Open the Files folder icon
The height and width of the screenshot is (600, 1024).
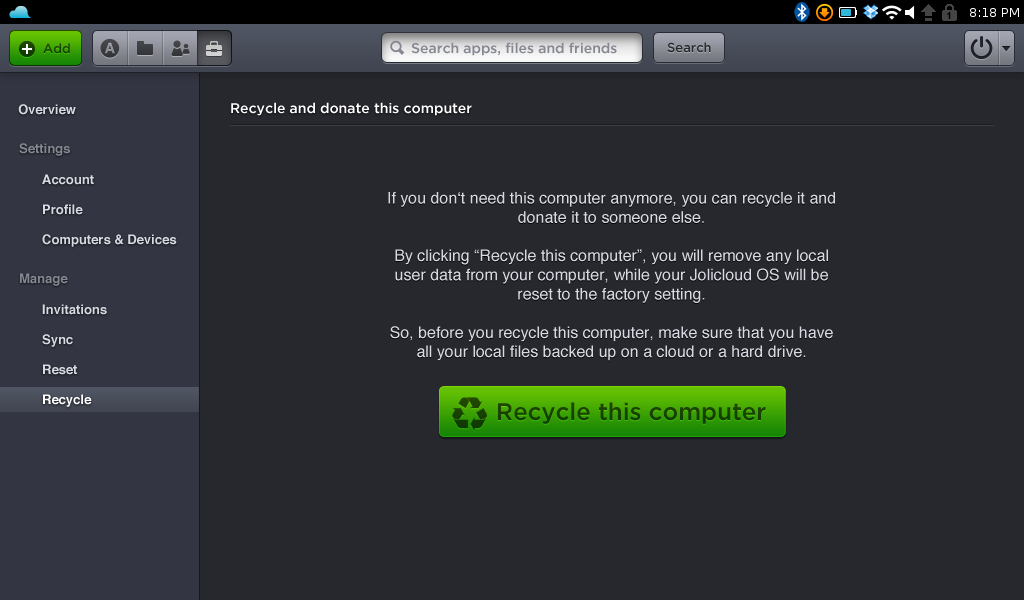click(145, 48)
